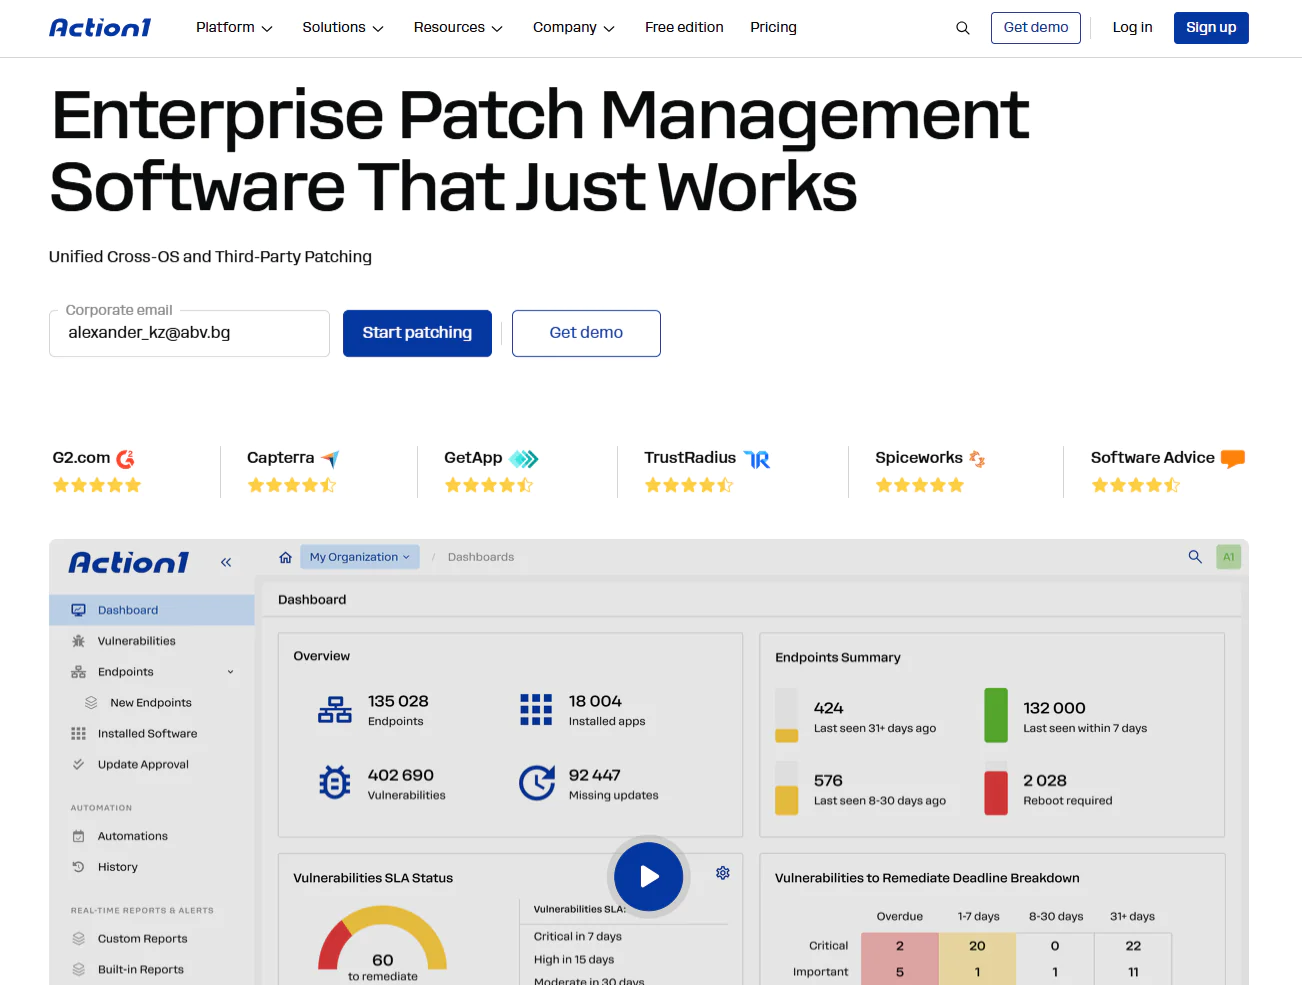The width and height of the screenshot is (1302, 985).
Task: Click the Critical 1-7 days cell showing 20
Action: pos(977,946)
